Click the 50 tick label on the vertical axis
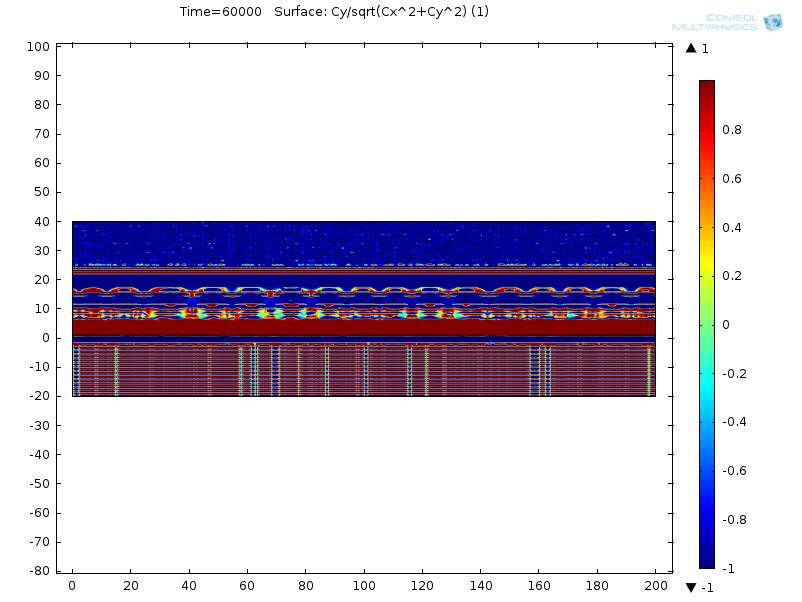 41,192
